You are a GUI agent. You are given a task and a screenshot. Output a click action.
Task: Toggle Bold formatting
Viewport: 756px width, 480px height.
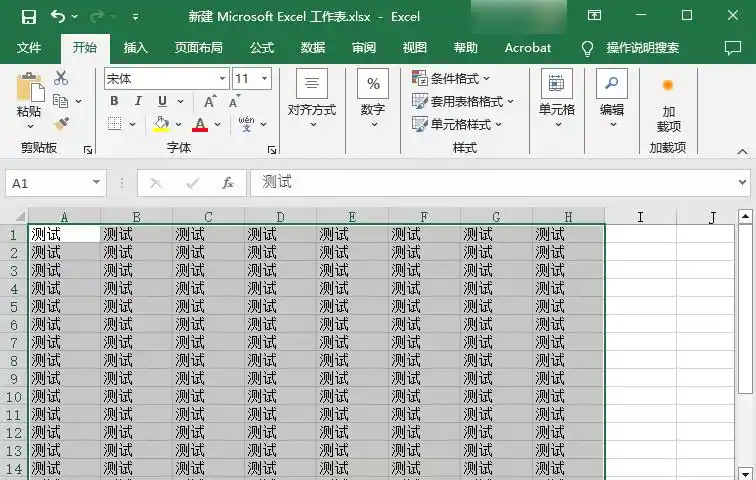tap(114, 101)
